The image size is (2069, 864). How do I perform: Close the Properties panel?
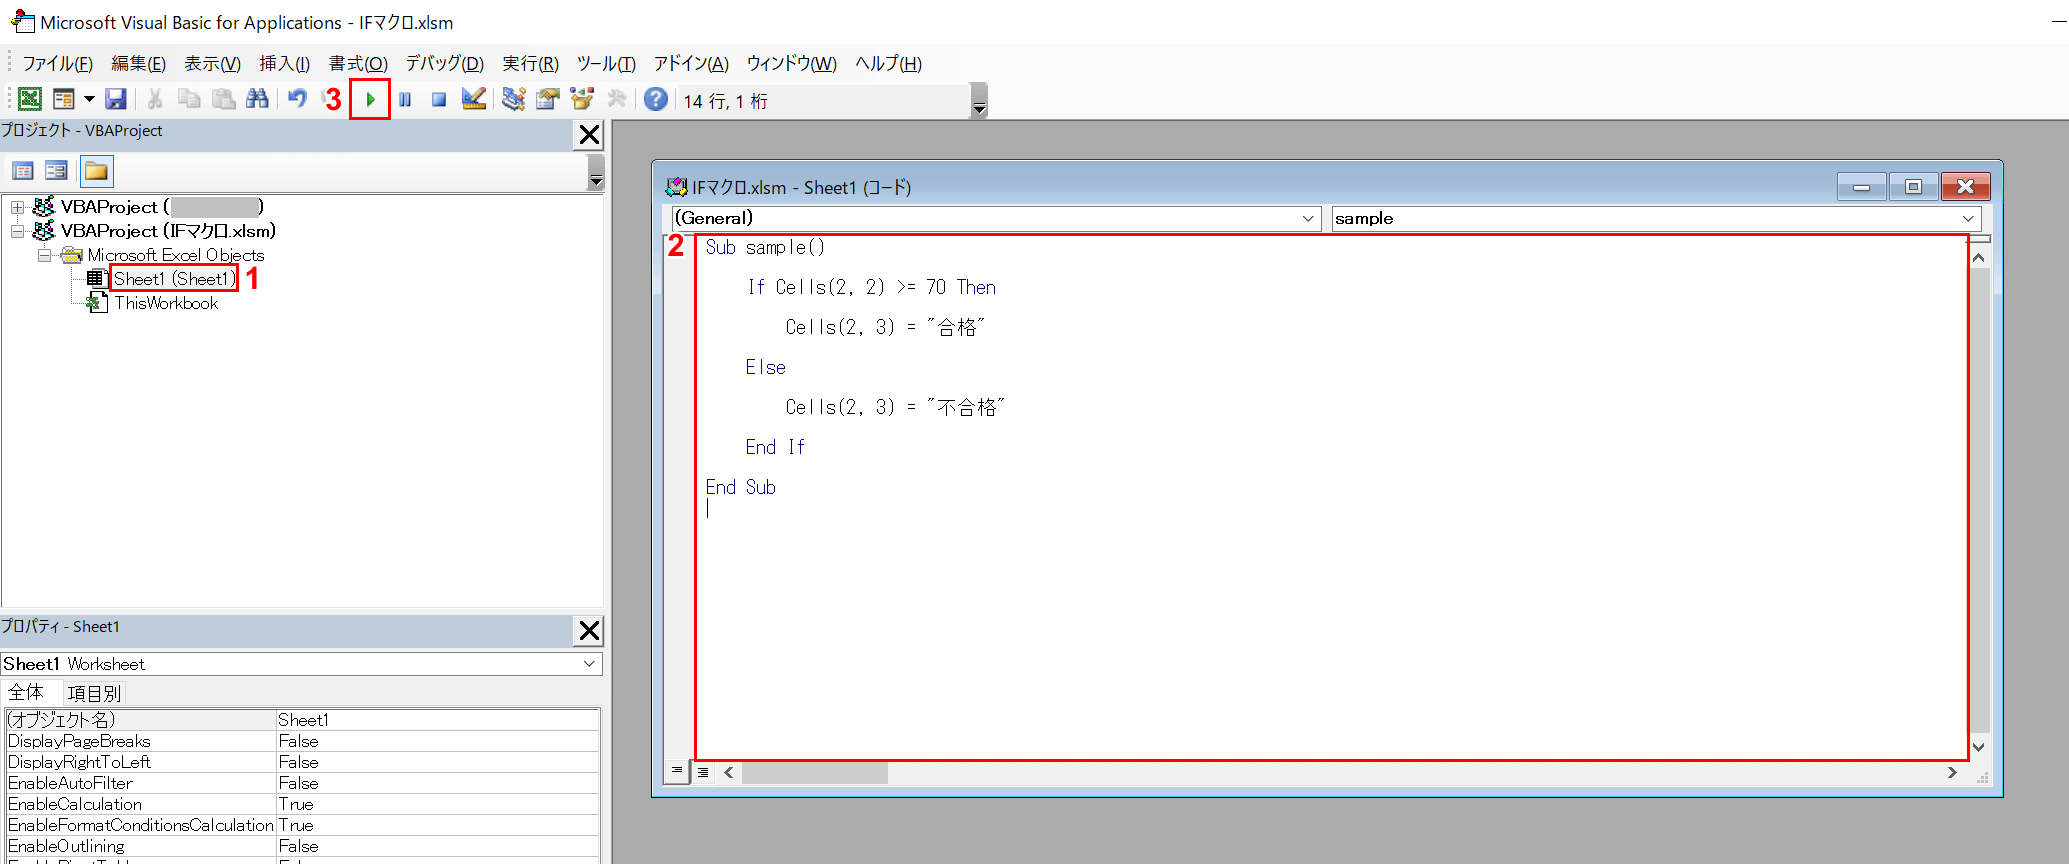click(589, 630)
